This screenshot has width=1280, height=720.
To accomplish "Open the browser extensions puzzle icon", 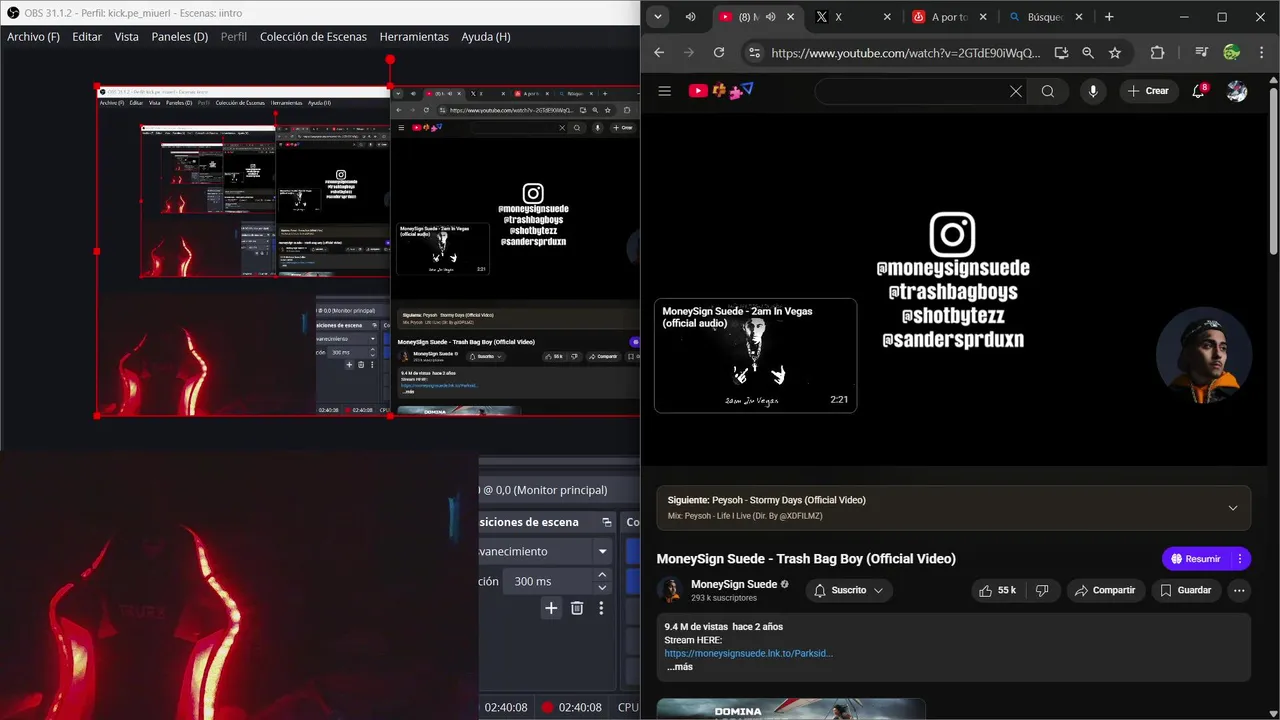I will pos(1158,53).
